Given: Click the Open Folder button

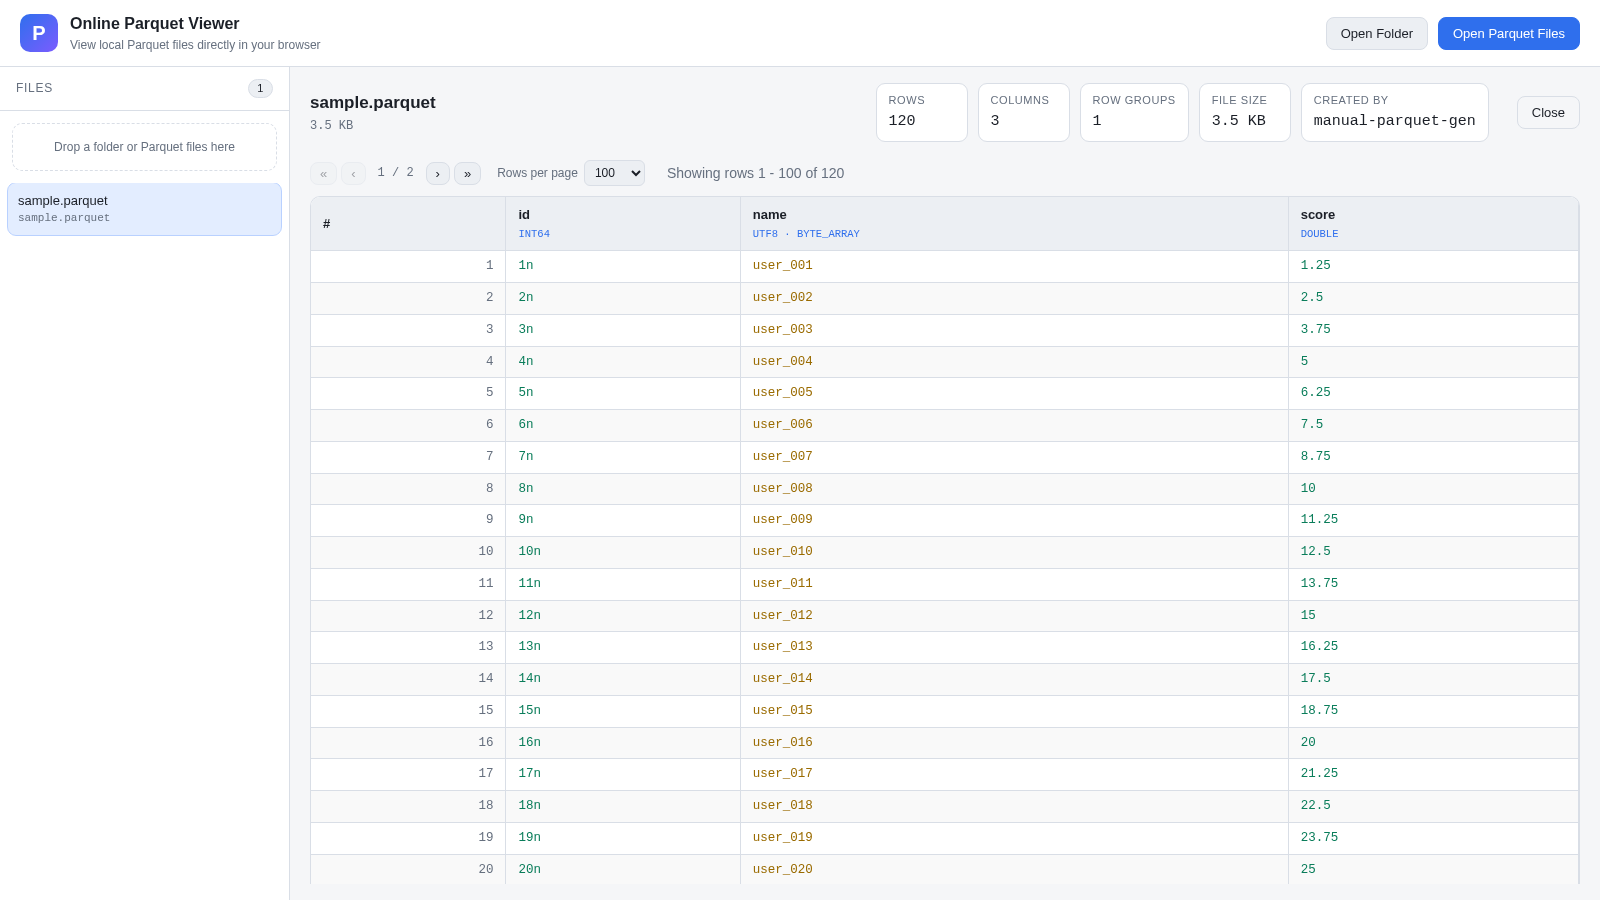Looking at the screenshot, I should point(1377,33).
